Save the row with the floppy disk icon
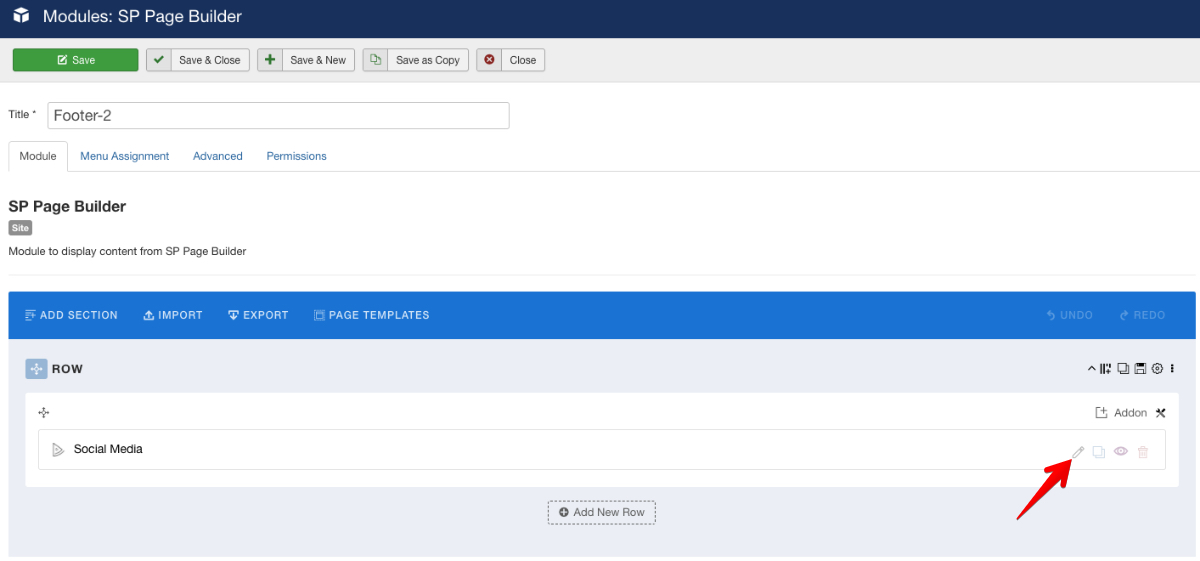1200x561 pixels. click(1140, 369)
